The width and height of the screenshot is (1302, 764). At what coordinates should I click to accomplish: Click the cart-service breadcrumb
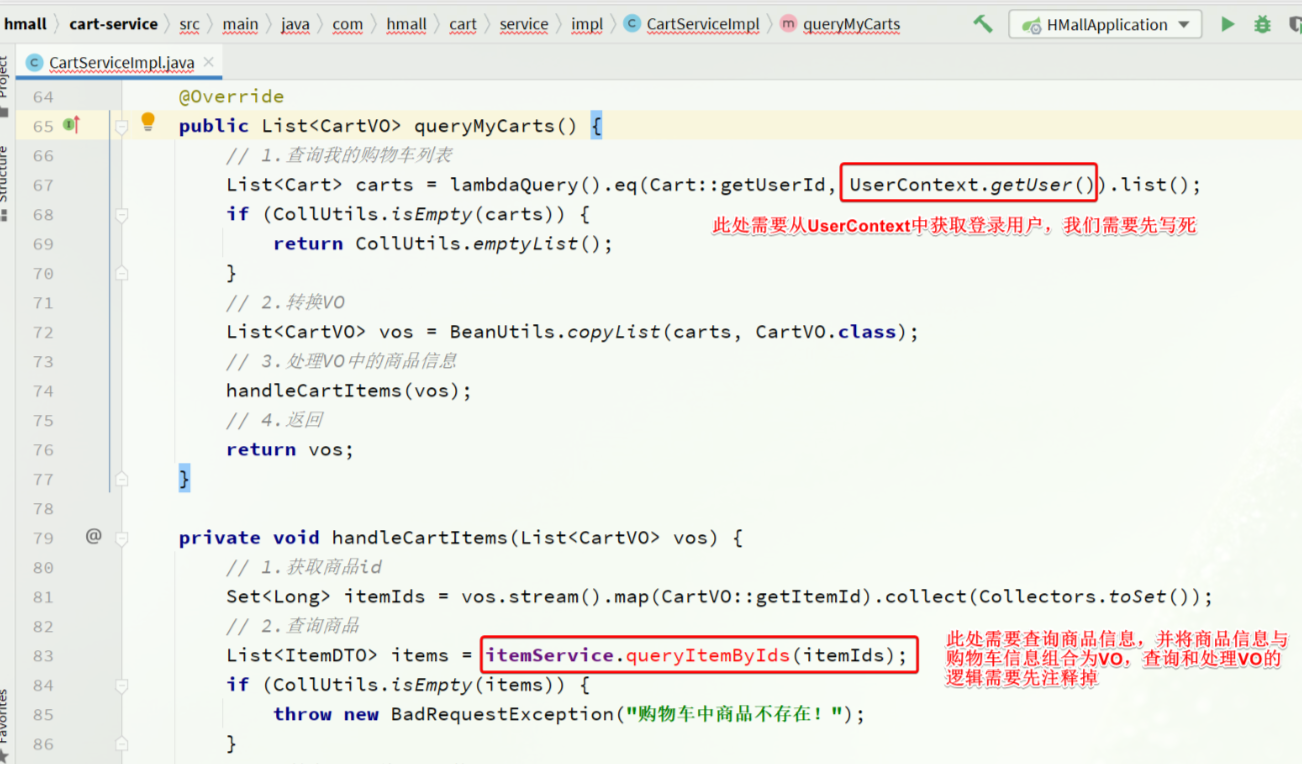click(x=113, y=24)
